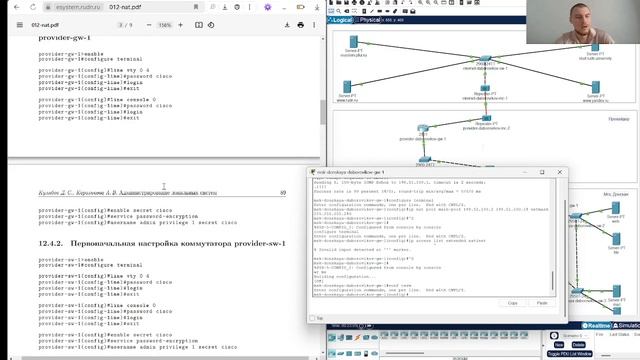The height and width of the screenshot is (360, 640).
Task: Click the provider gw-1 router in topology
Action: [x=423, y=129]
